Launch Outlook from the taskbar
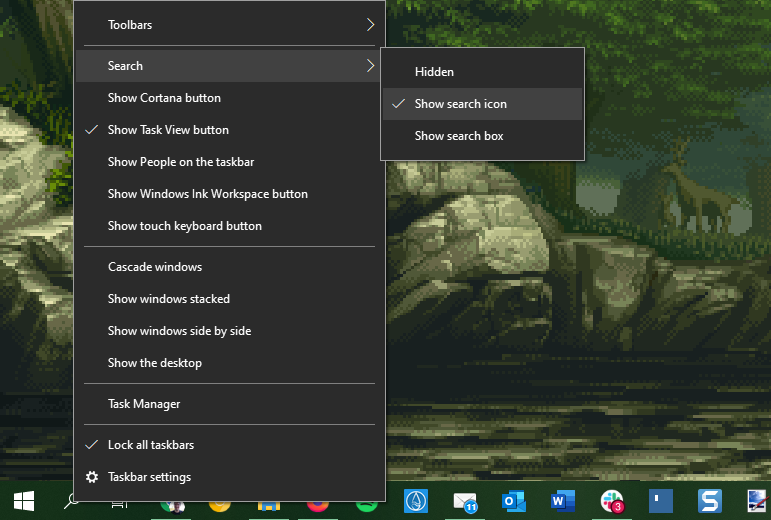This screenshot has height=520, width=771. (x=514, y=500)
